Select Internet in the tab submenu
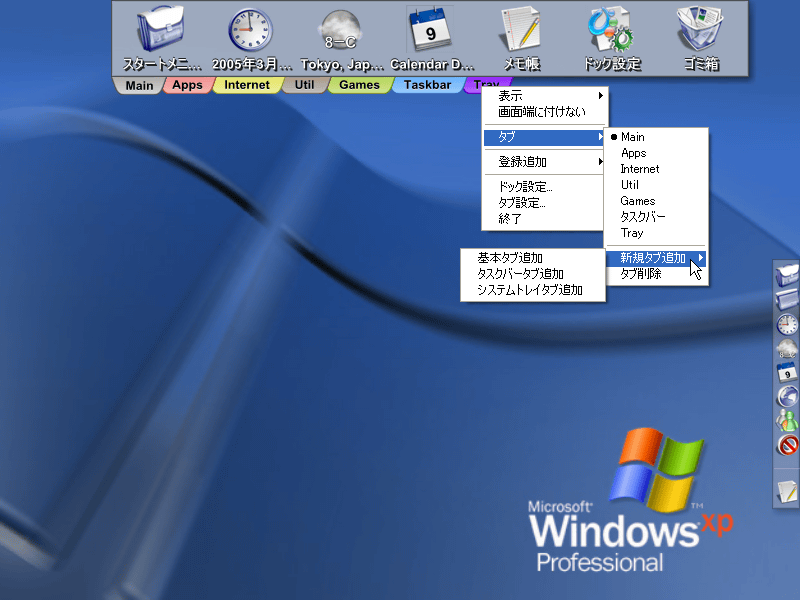This screenshot has height=600, width=800. click(656, 169)
